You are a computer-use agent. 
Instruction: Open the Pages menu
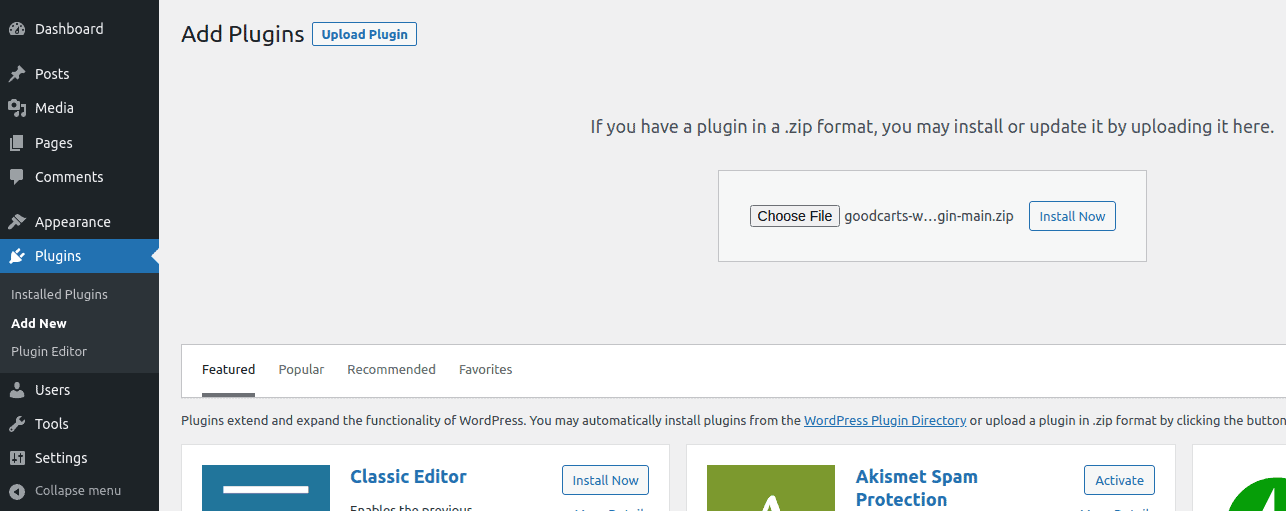click(x=79, y=143)
